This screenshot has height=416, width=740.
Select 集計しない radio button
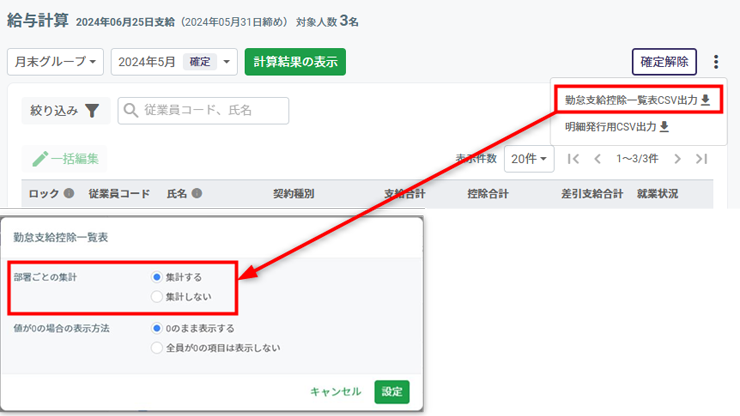pyautogui.click(x=156, y=296)
